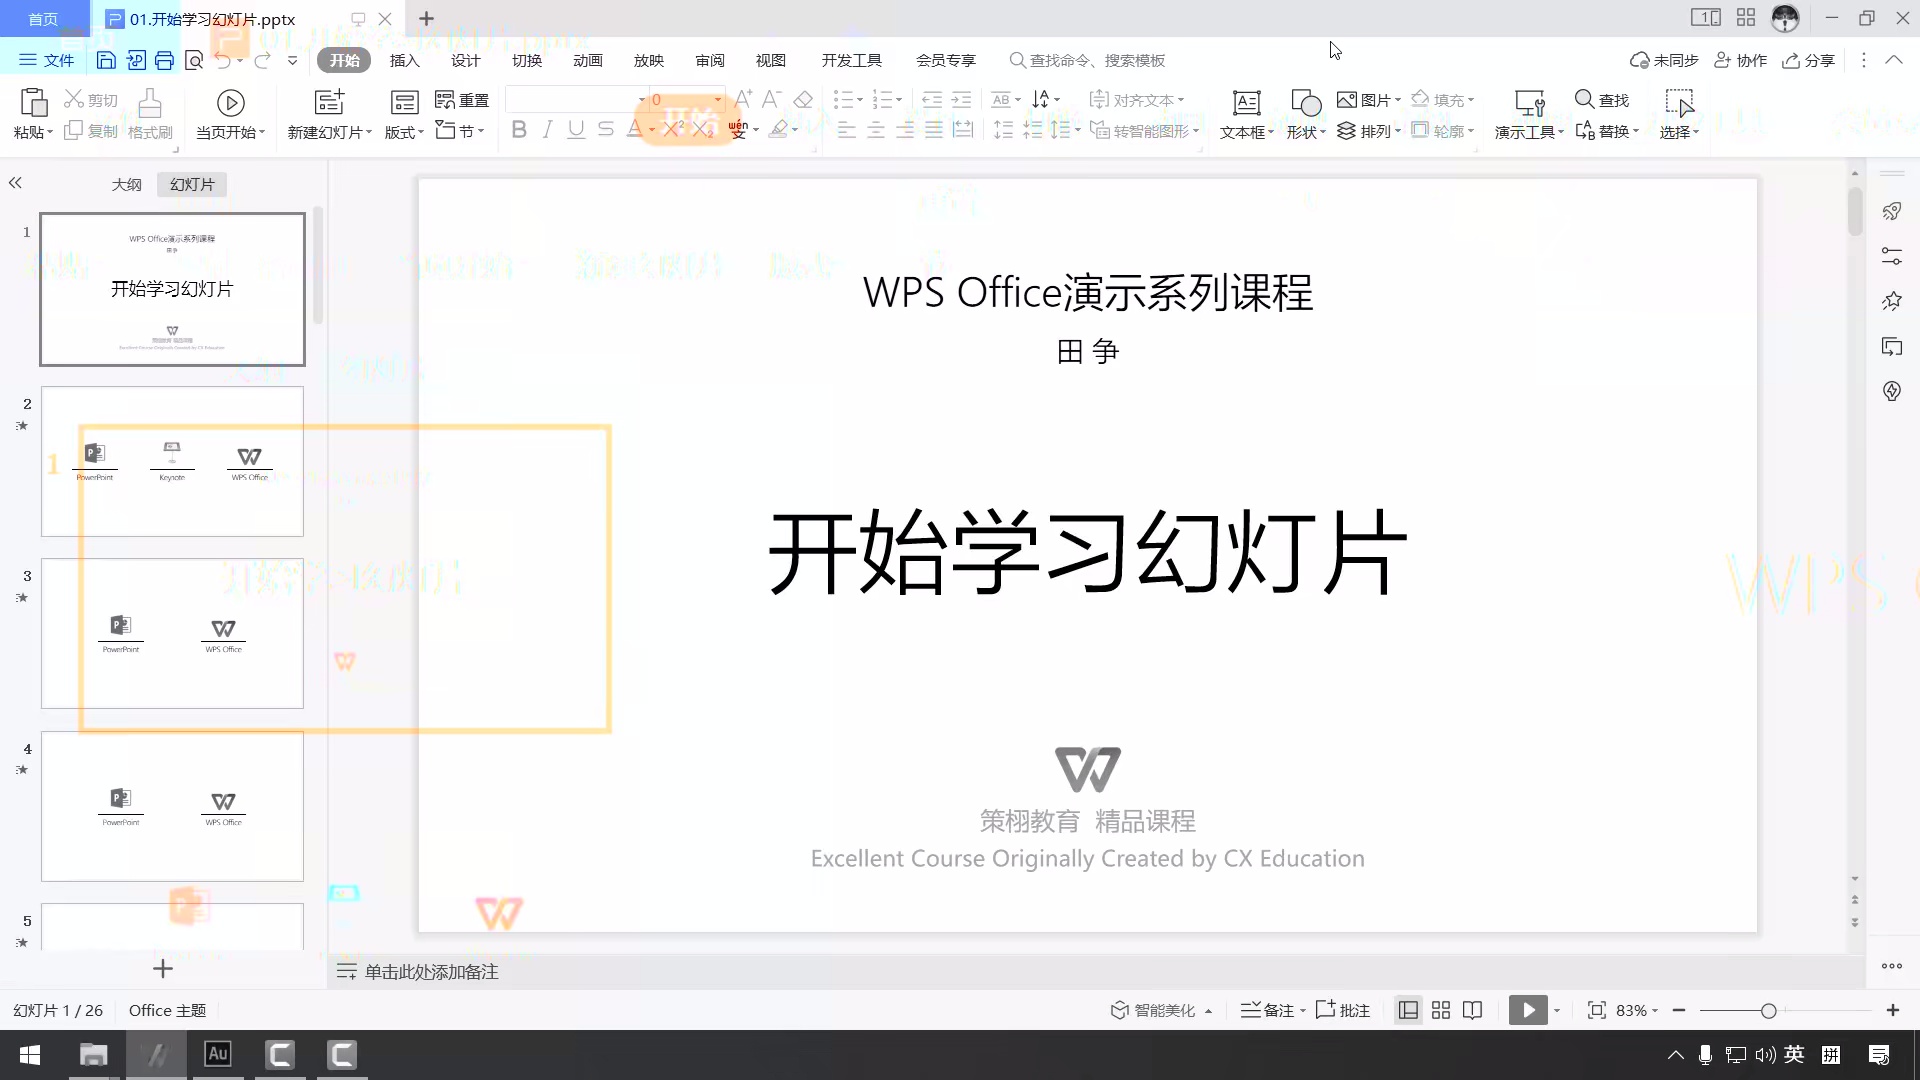The height and width of the screenshot is (1080, 1920).
Task: Open the Insert (插入) ribbon tab
Action: pyautogui.click(x=404, y=61)
